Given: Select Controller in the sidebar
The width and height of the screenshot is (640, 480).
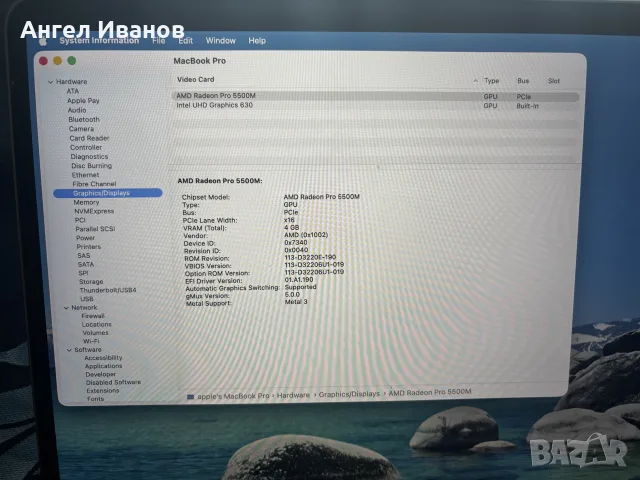Looking at the screenshot, I should pos(86,147).
